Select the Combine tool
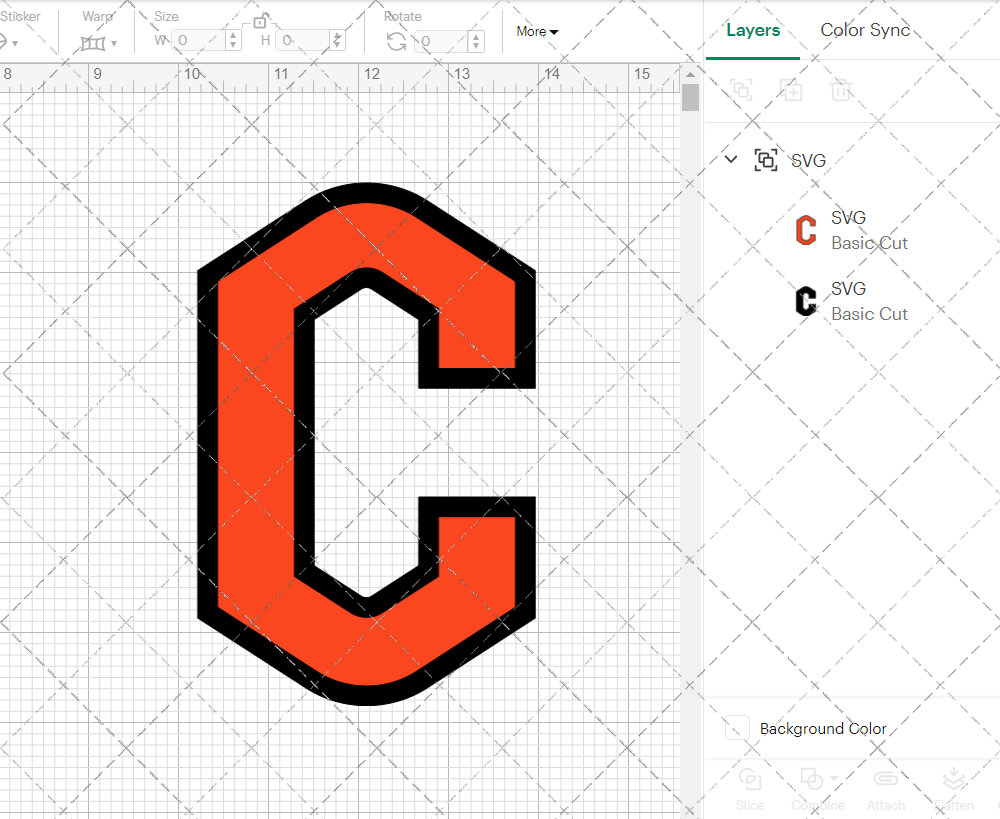Screen dimensions: 1000x819 (x=812, y=790)
